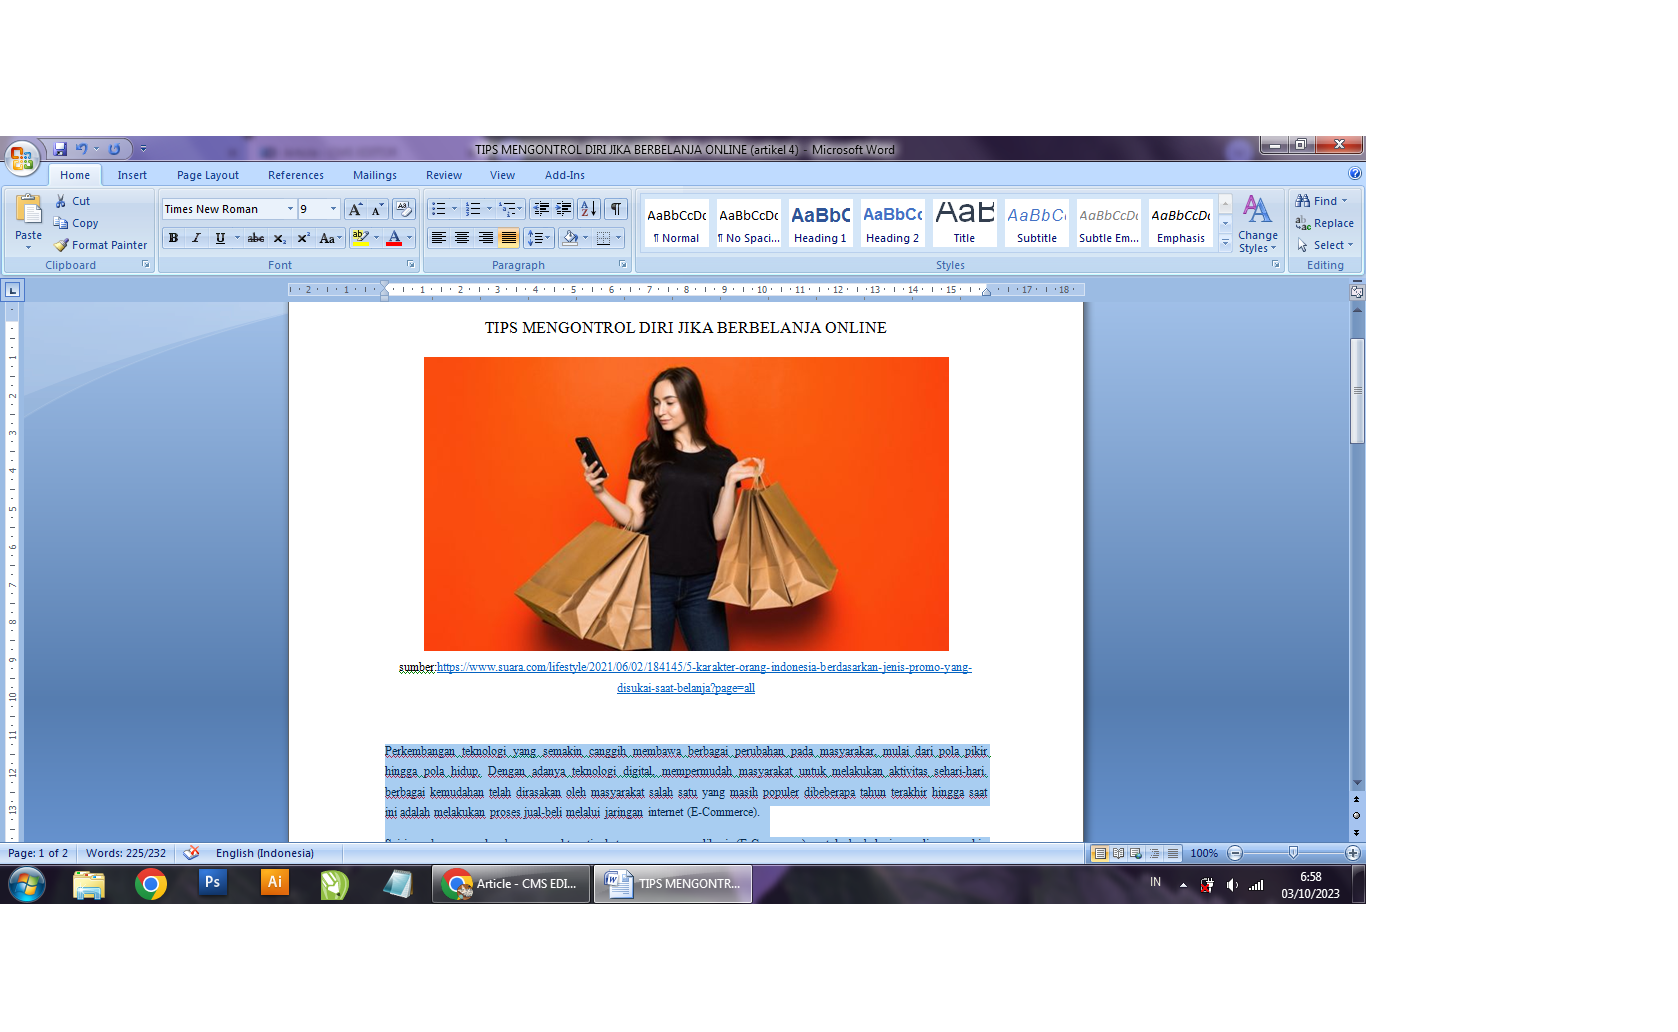This screenshot has width=1678, height=1032.
Task: Copy the selected text
Action: click(76, 223)
